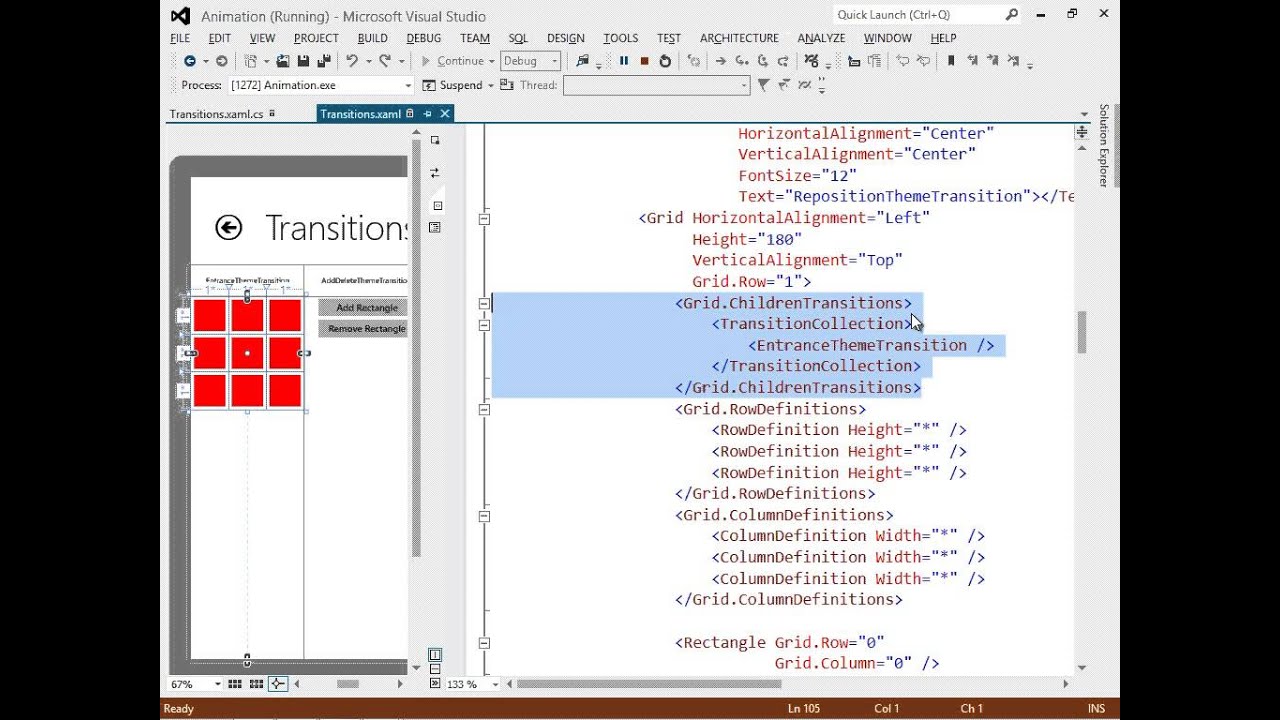The width and height of the screenshot is (1280, 720).
Task: Click the Save toolbar icon
Action: pyautogui.click(x=303, y=61)
